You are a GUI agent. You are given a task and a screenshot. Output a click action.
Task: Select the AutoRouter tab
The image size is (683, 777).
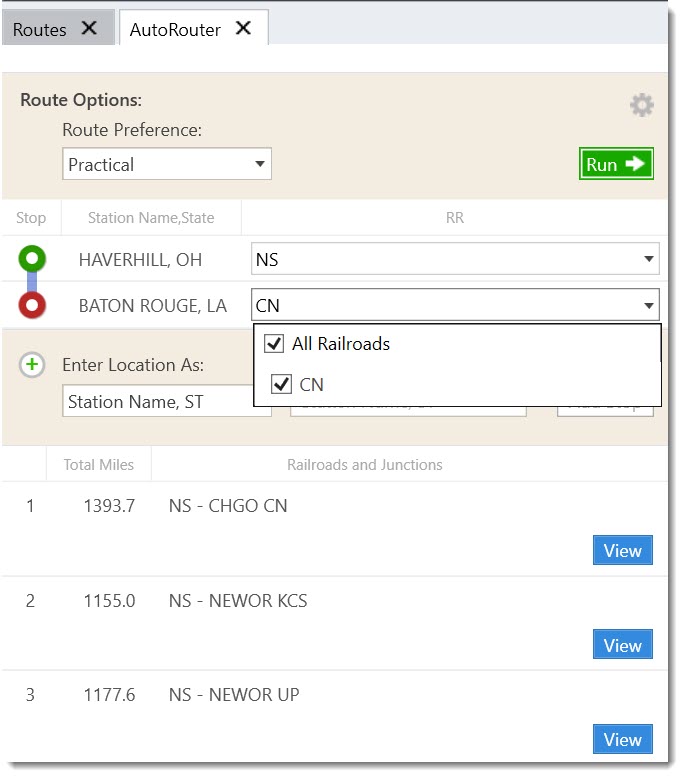tap(176, 29)
